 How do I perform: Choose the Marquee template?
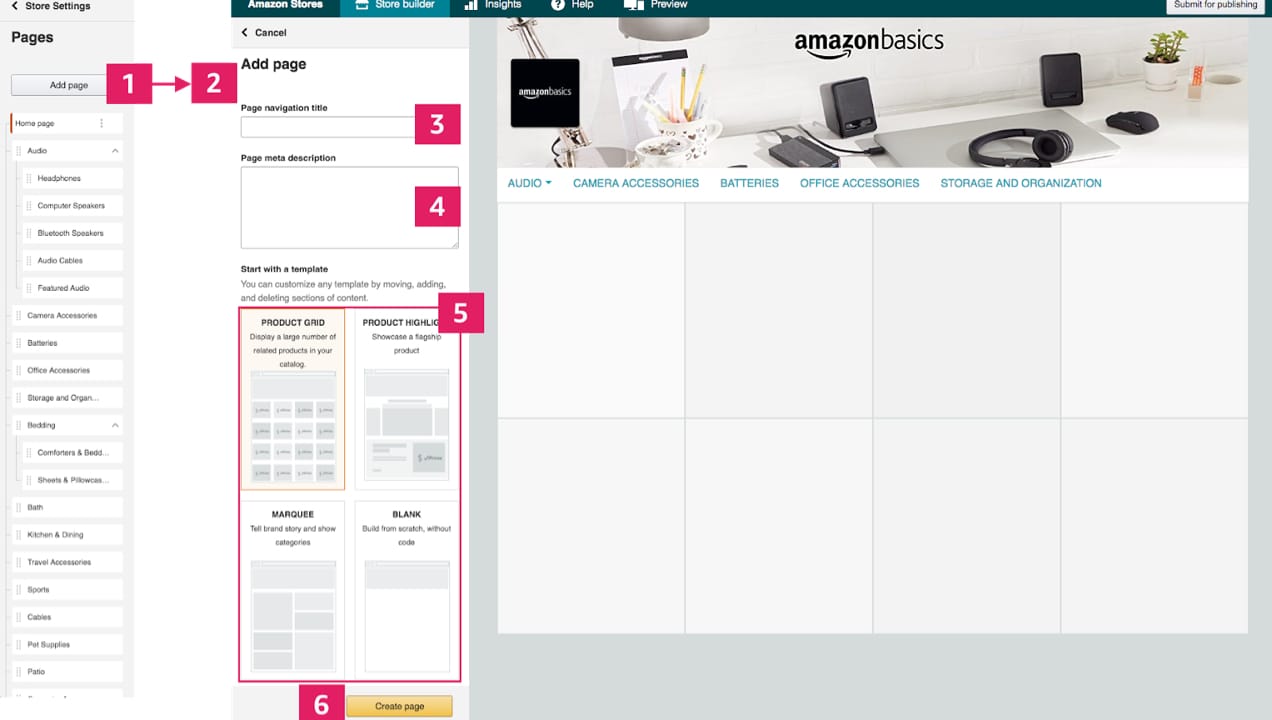293,590
